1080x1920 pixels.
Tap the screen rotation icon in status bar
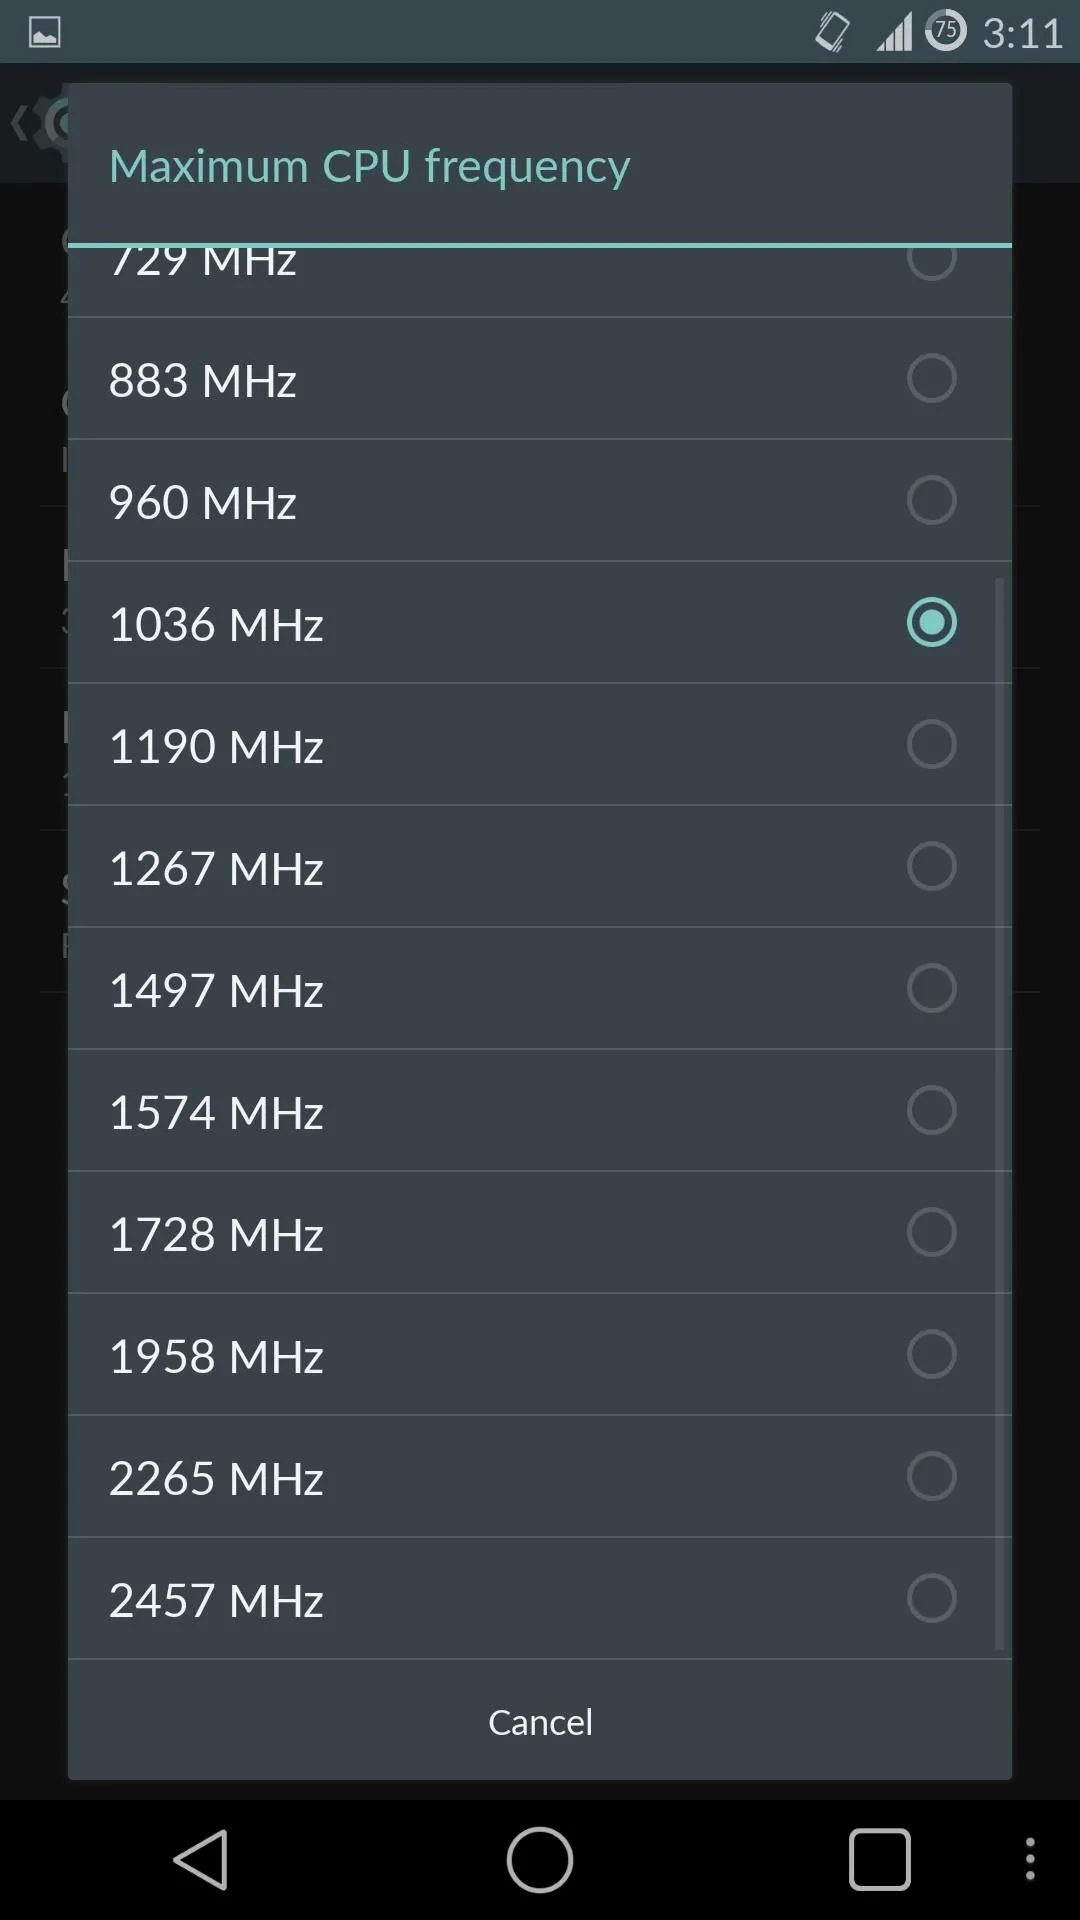click(832, 32)
